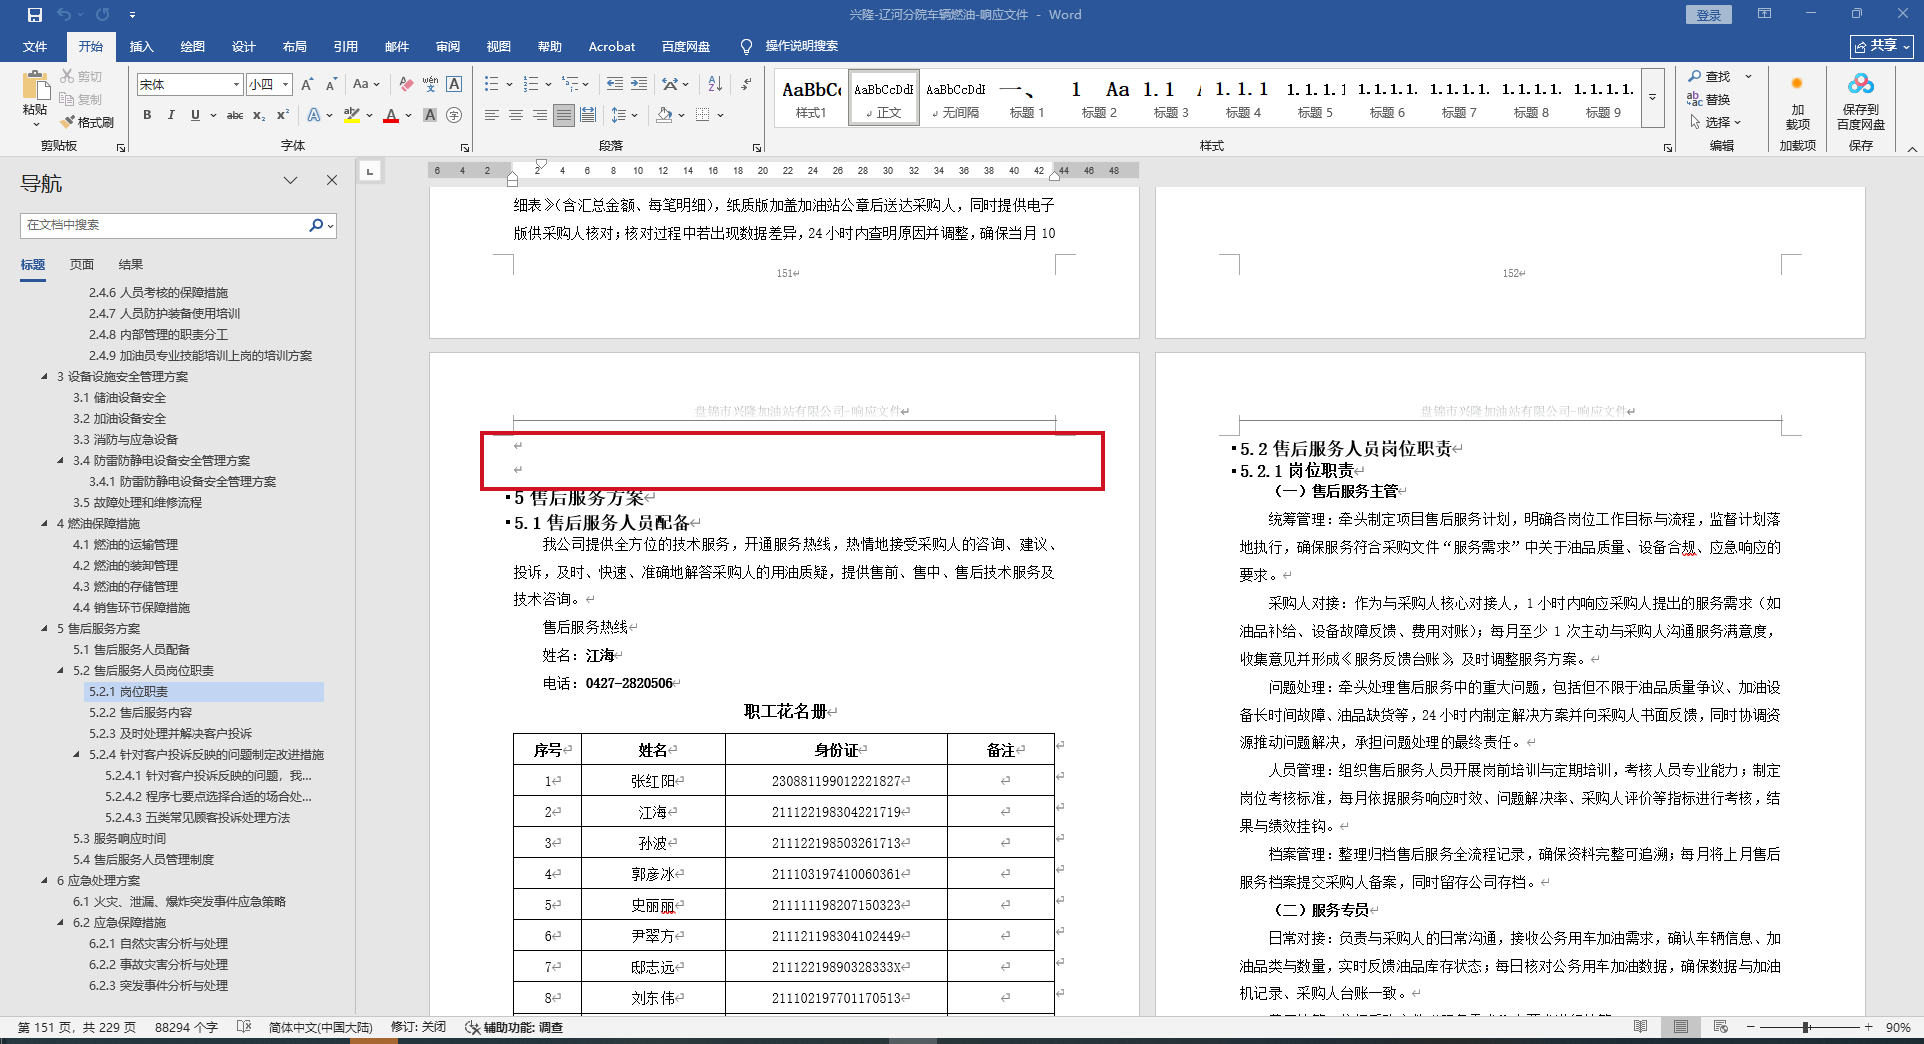Open the Change Case (Aa) dropdown
This screenshot has width=1924, height=1044.
point(366,85)
